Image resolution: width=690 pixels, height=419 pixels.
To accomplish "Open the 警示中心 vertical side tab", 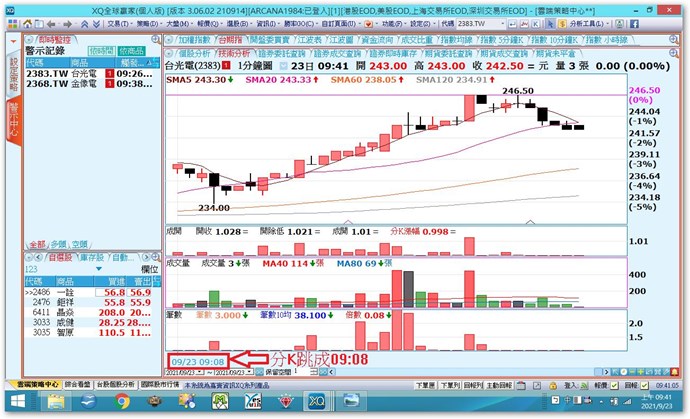I will (x=12, y=122).
